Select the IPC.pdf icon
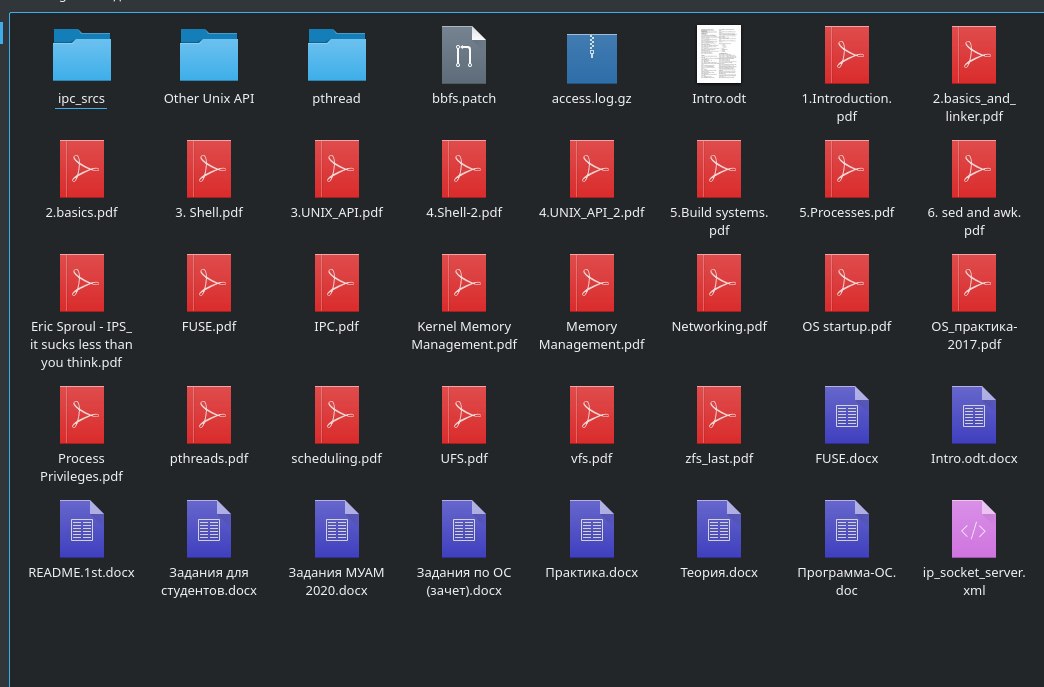This screenshot has height=687, width=1044. click(336, 283)
